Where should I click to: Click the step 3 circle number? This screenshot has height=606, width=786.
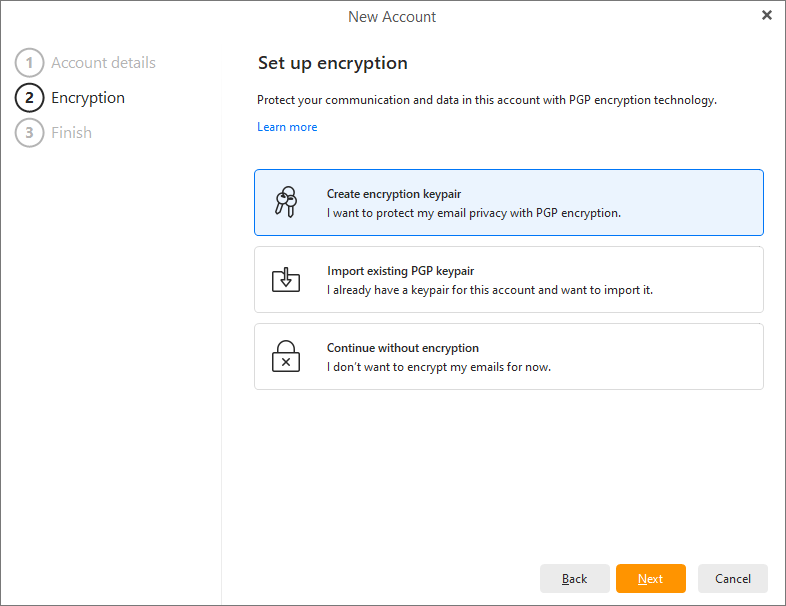point(29,133)
